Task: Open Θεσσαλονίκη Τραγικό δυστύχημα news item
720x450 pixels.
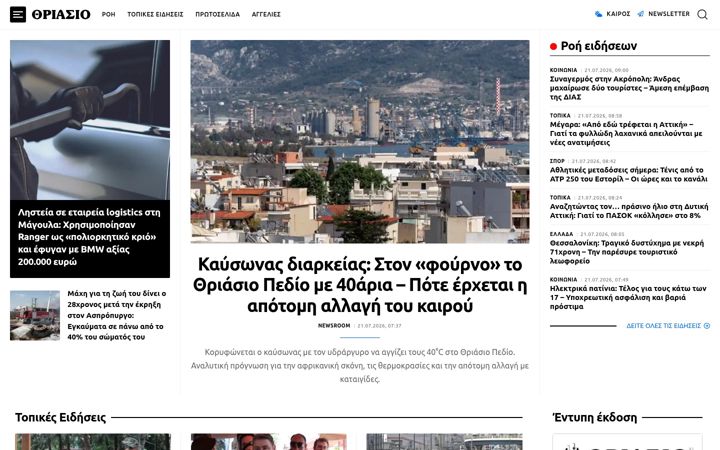Action: tap(627, 252)
